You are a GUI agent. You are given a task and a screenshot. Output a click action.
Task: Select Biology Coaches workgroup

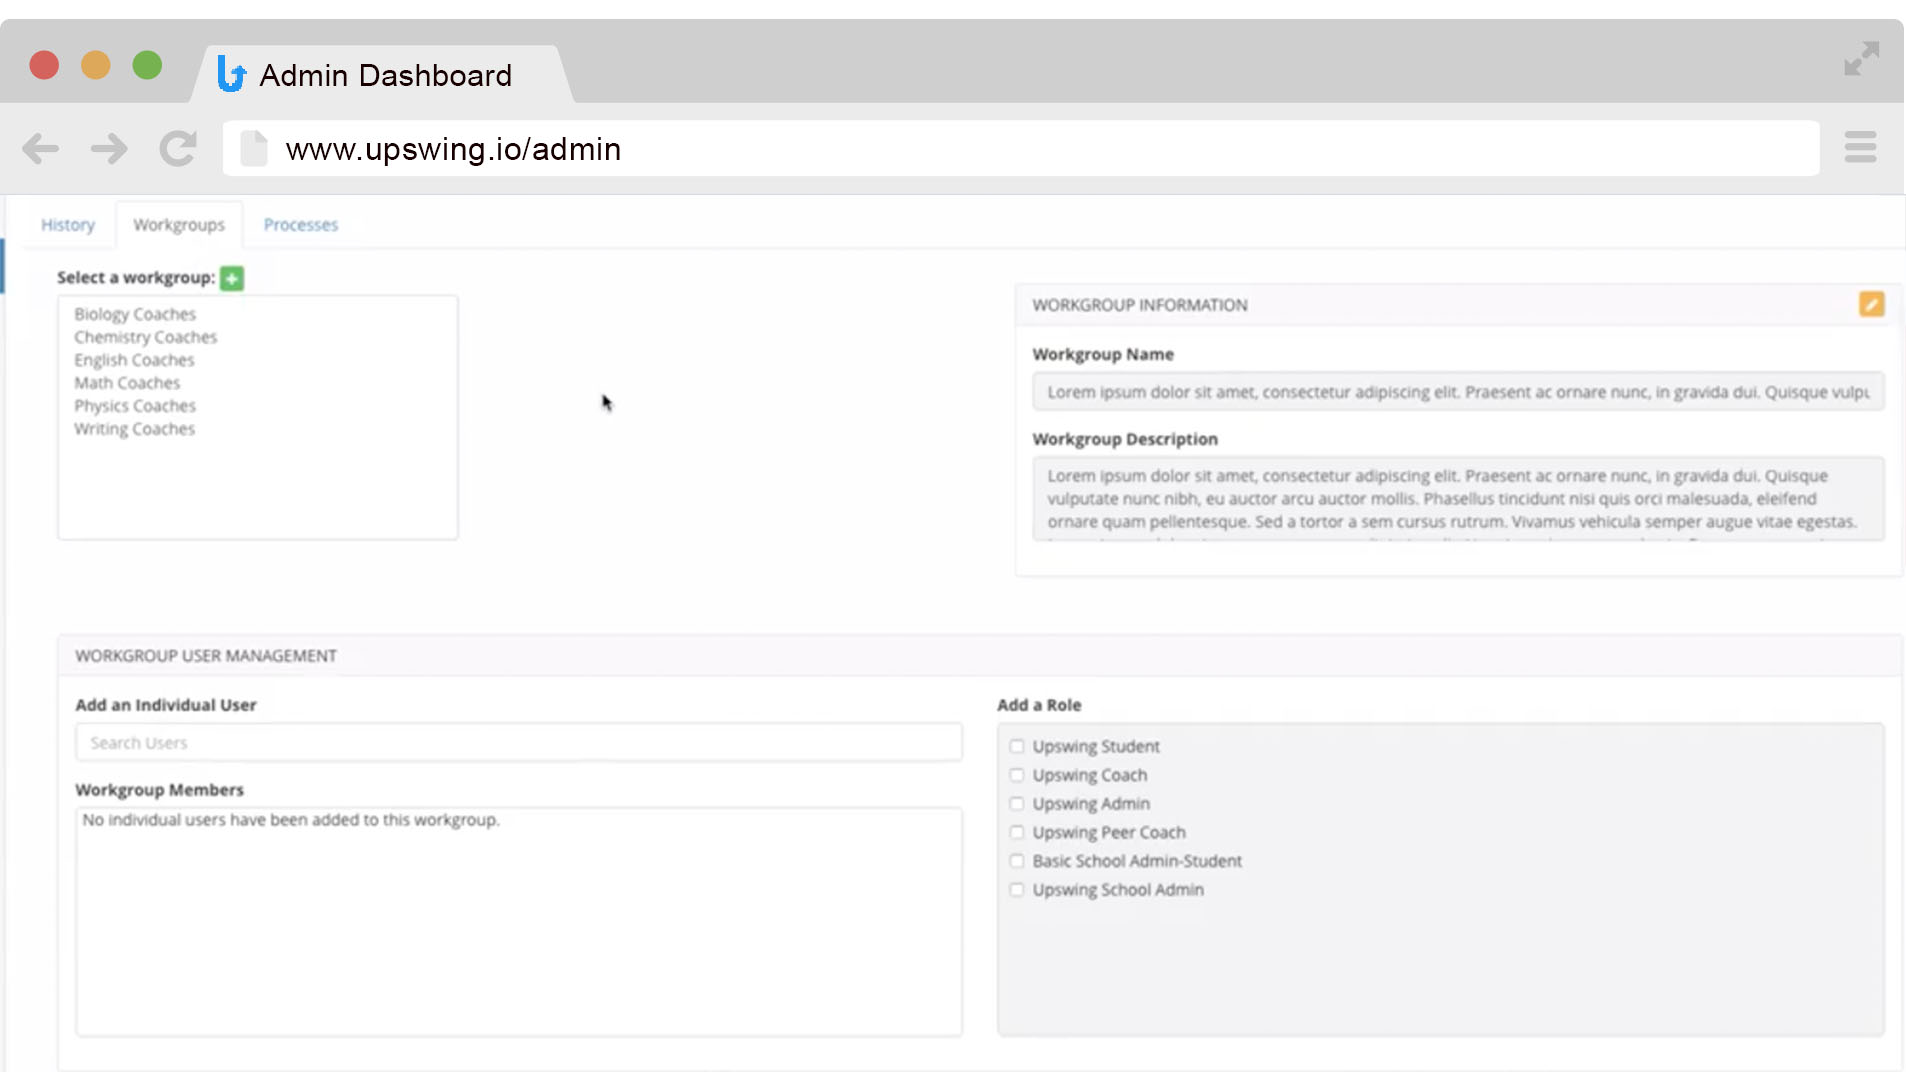click(x=135, y=314)
